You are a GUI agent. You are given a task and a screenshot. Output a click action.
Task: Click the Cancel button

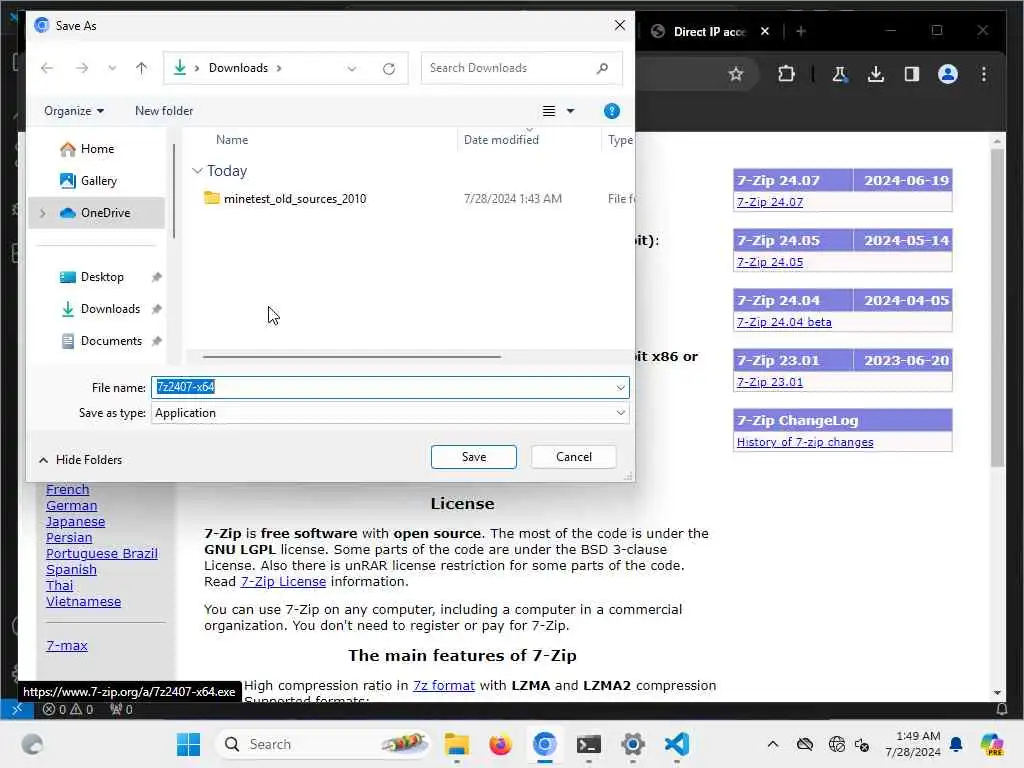573,457
